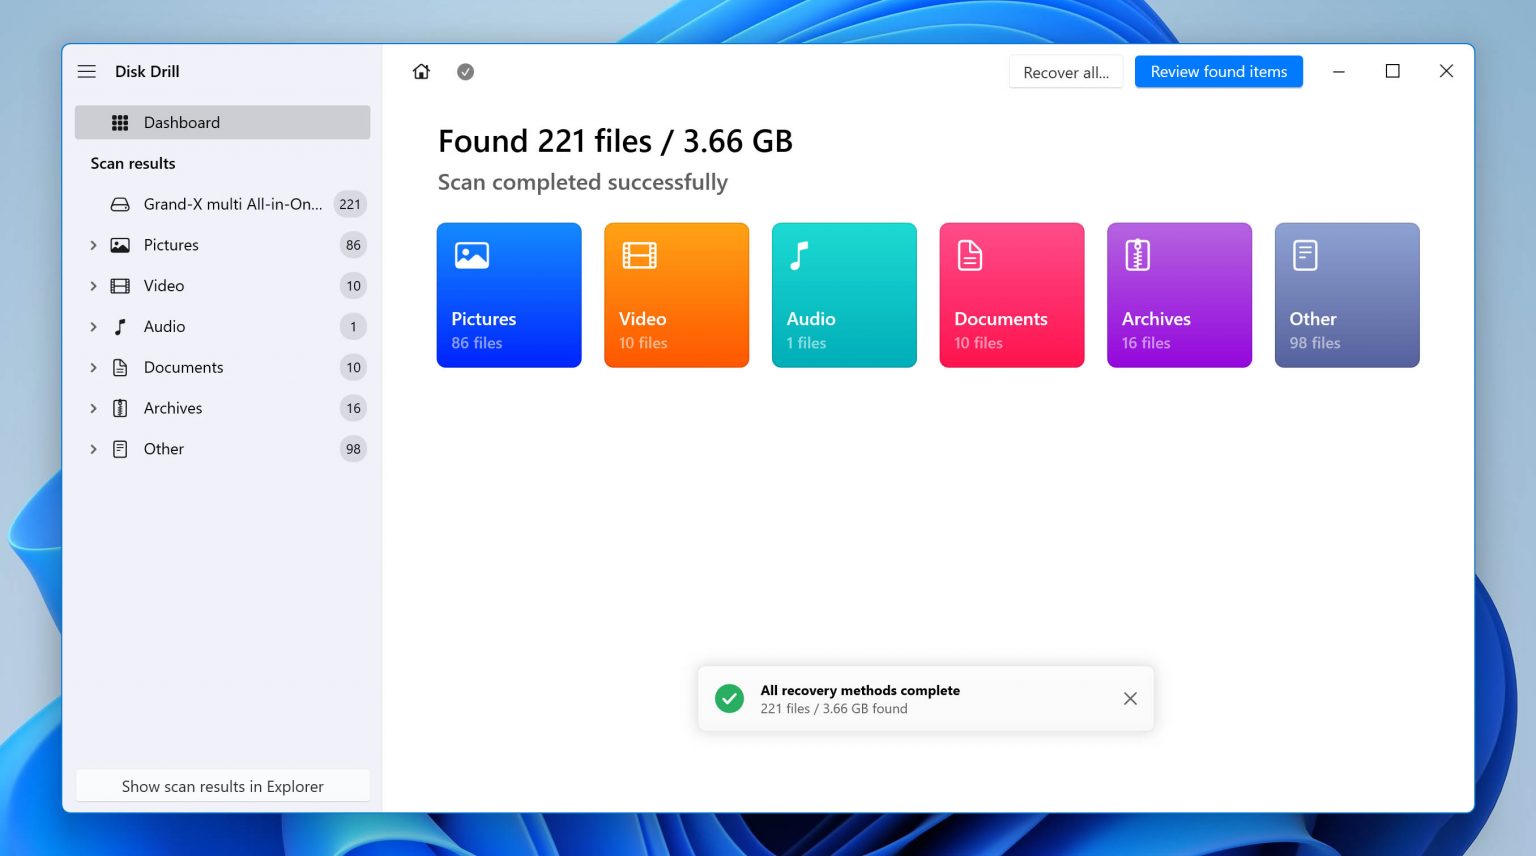The image size is (1536, 856).
Task: Open the Other category card
Action: [1347, 295]
